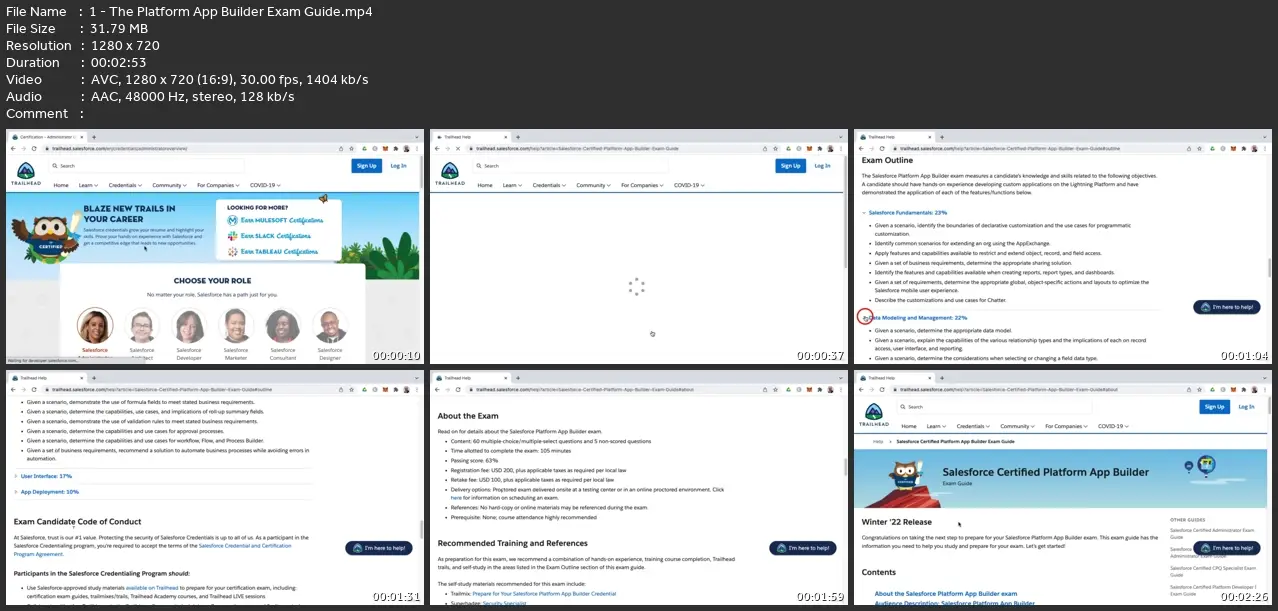Viewport: 1278px width, 611px height.
Task: Pick the Salesforce Marketer role avatar
Action: tap(236, 326)
